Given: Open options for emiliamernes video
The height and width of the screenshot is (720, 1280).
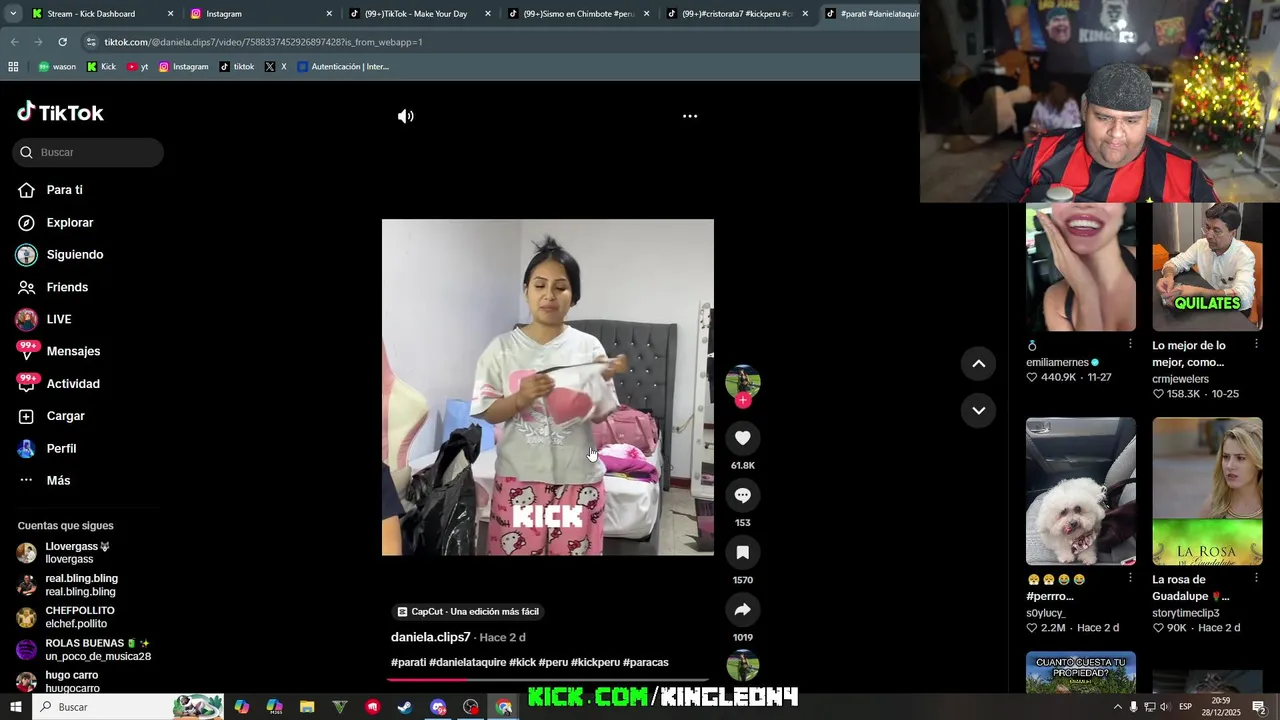Looking at the screenshot, I should (1130, 344).
